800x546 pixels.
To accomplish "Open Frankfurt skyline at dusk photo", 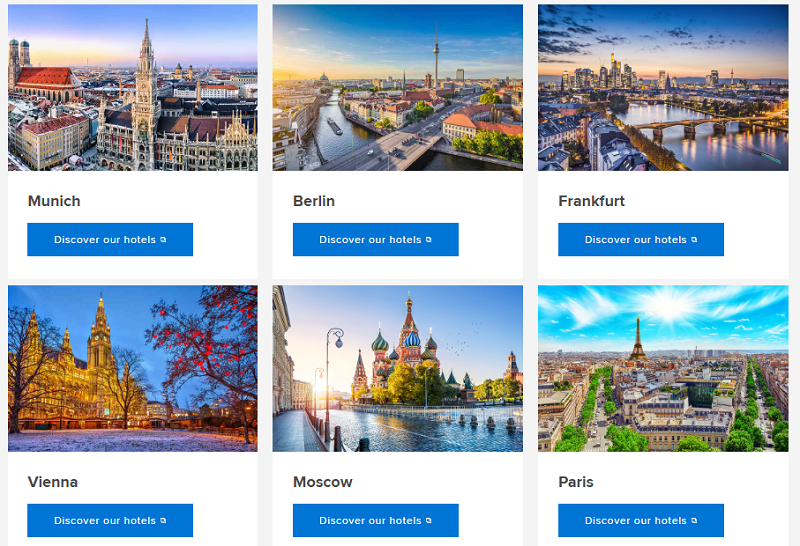I will [x=663, y=87].
